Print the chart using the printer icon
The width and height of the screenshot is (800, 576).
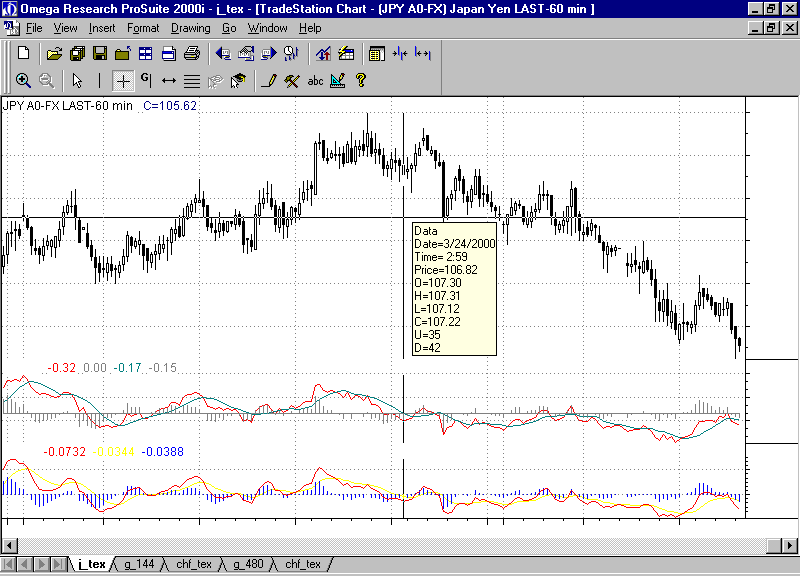point(192,54)
